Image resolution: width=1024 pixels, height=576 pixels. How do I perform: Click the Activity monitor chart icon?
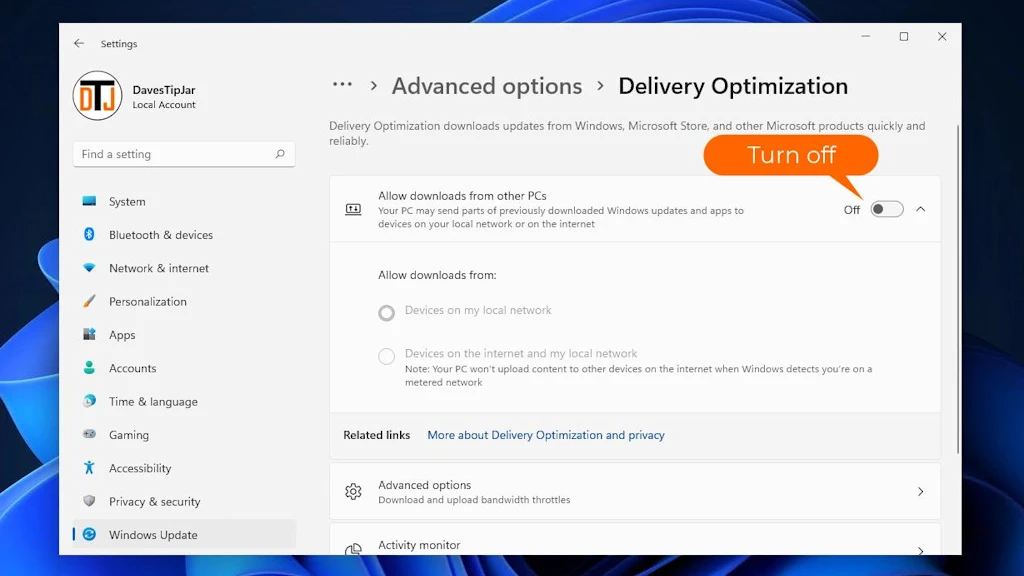pyautogui.click(x=353, y=550)
